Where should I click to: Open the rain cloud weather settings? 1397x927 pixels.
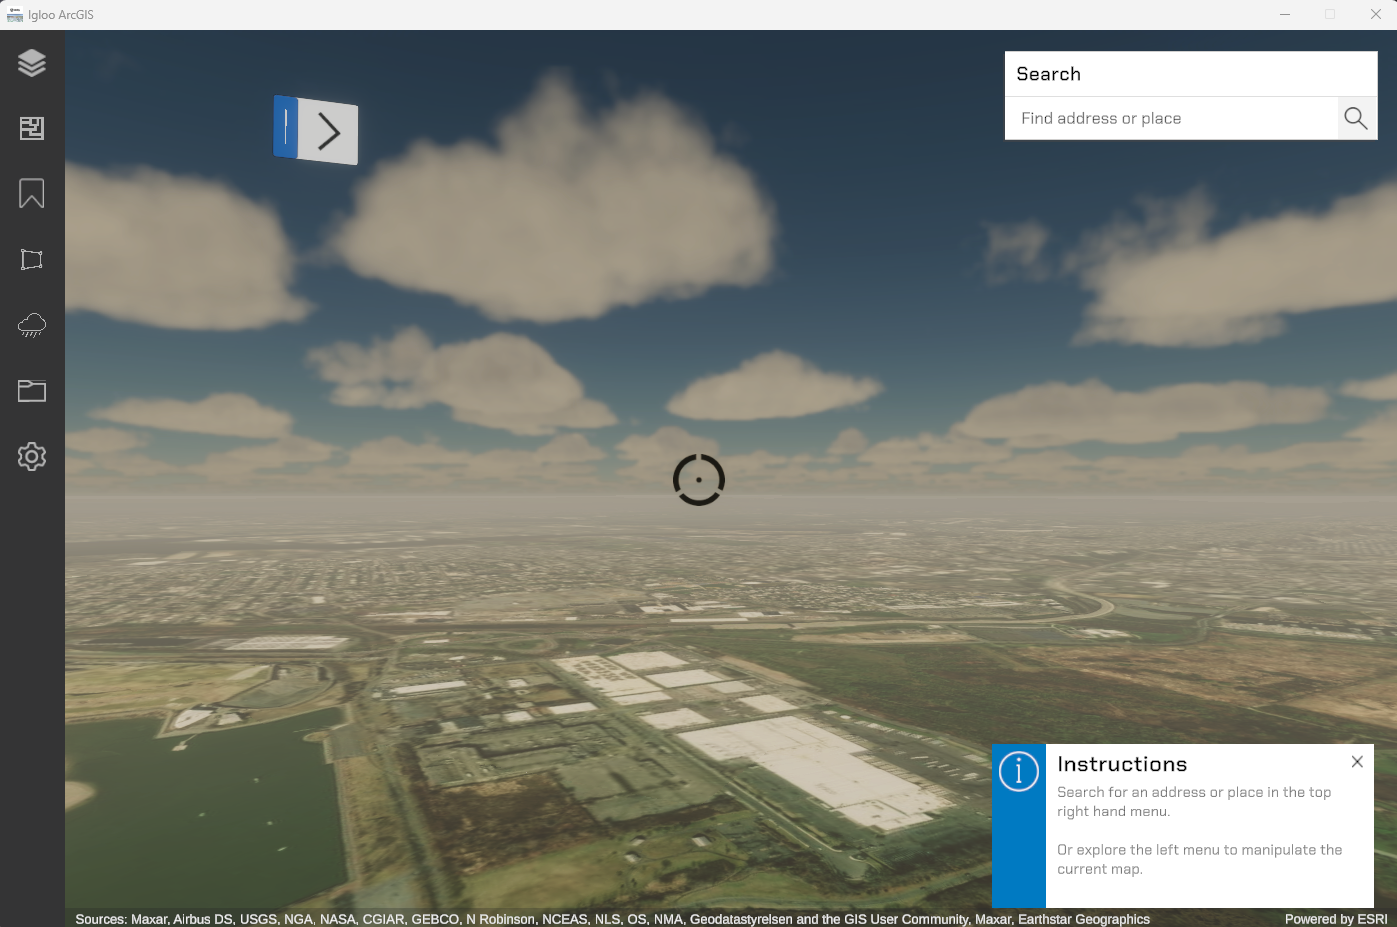(32, 325)
